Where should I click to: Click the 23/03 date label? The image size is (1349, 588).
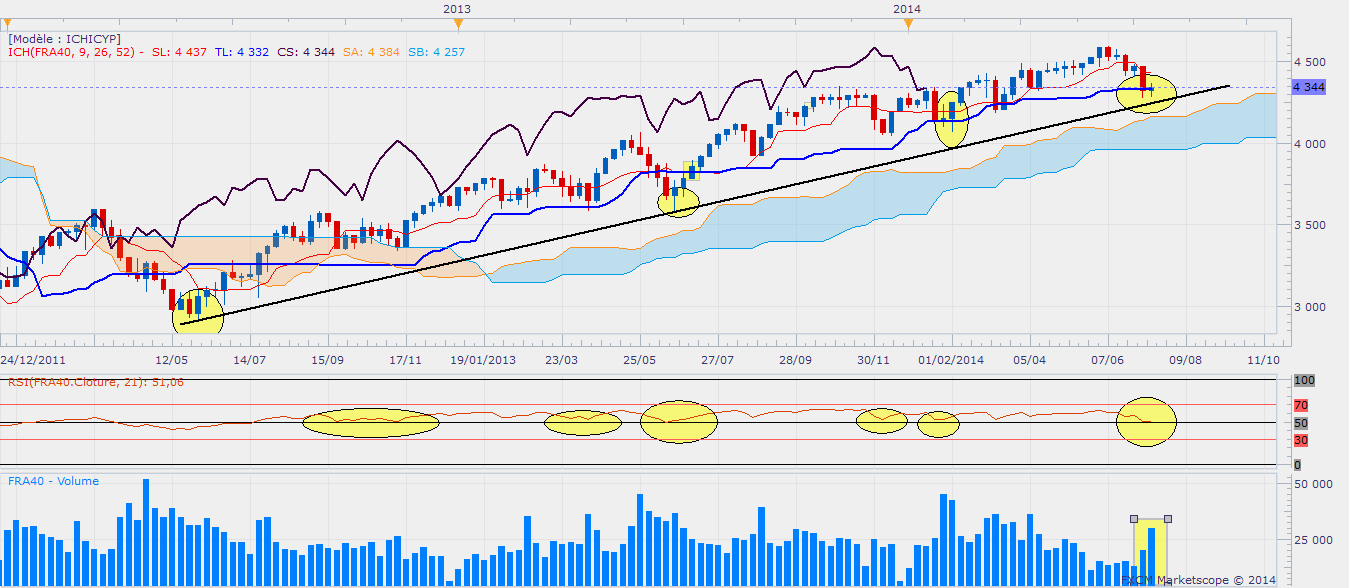tap(561, 358)
